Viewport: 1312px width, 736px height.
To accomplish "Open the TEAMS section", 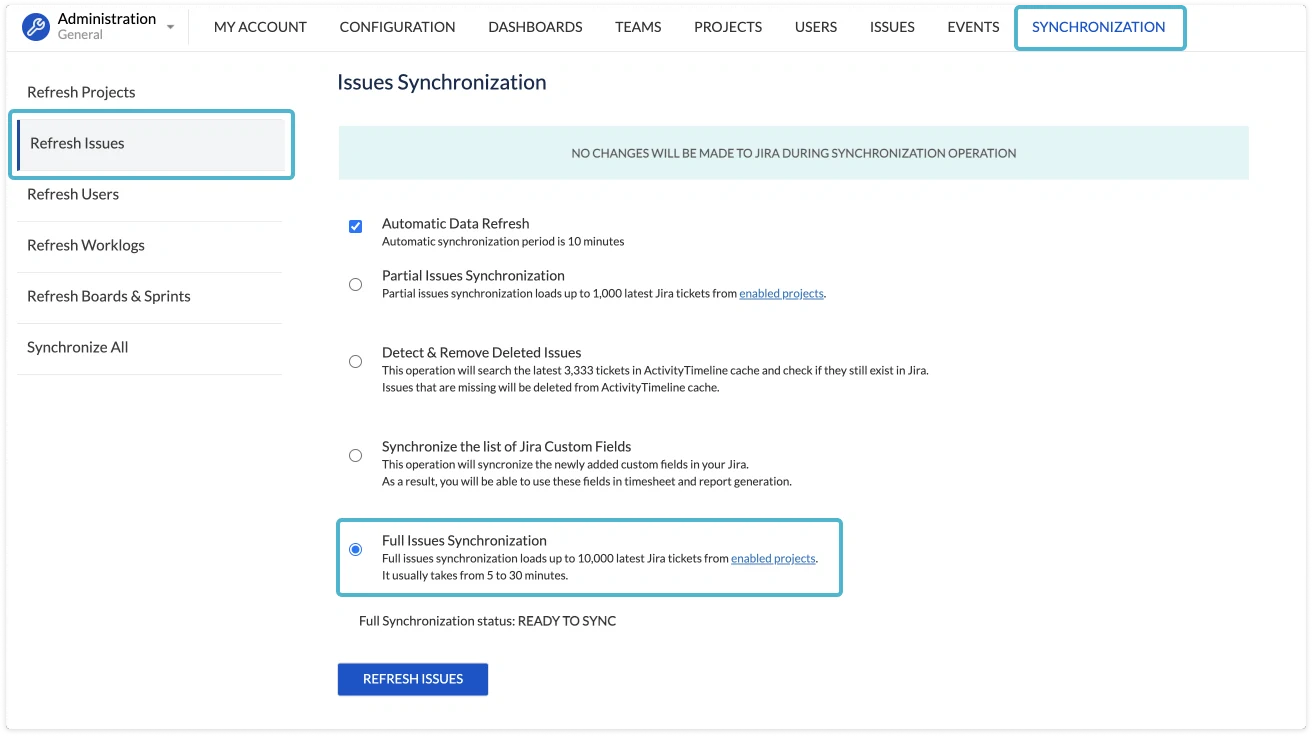I will (x=638, y=27).
